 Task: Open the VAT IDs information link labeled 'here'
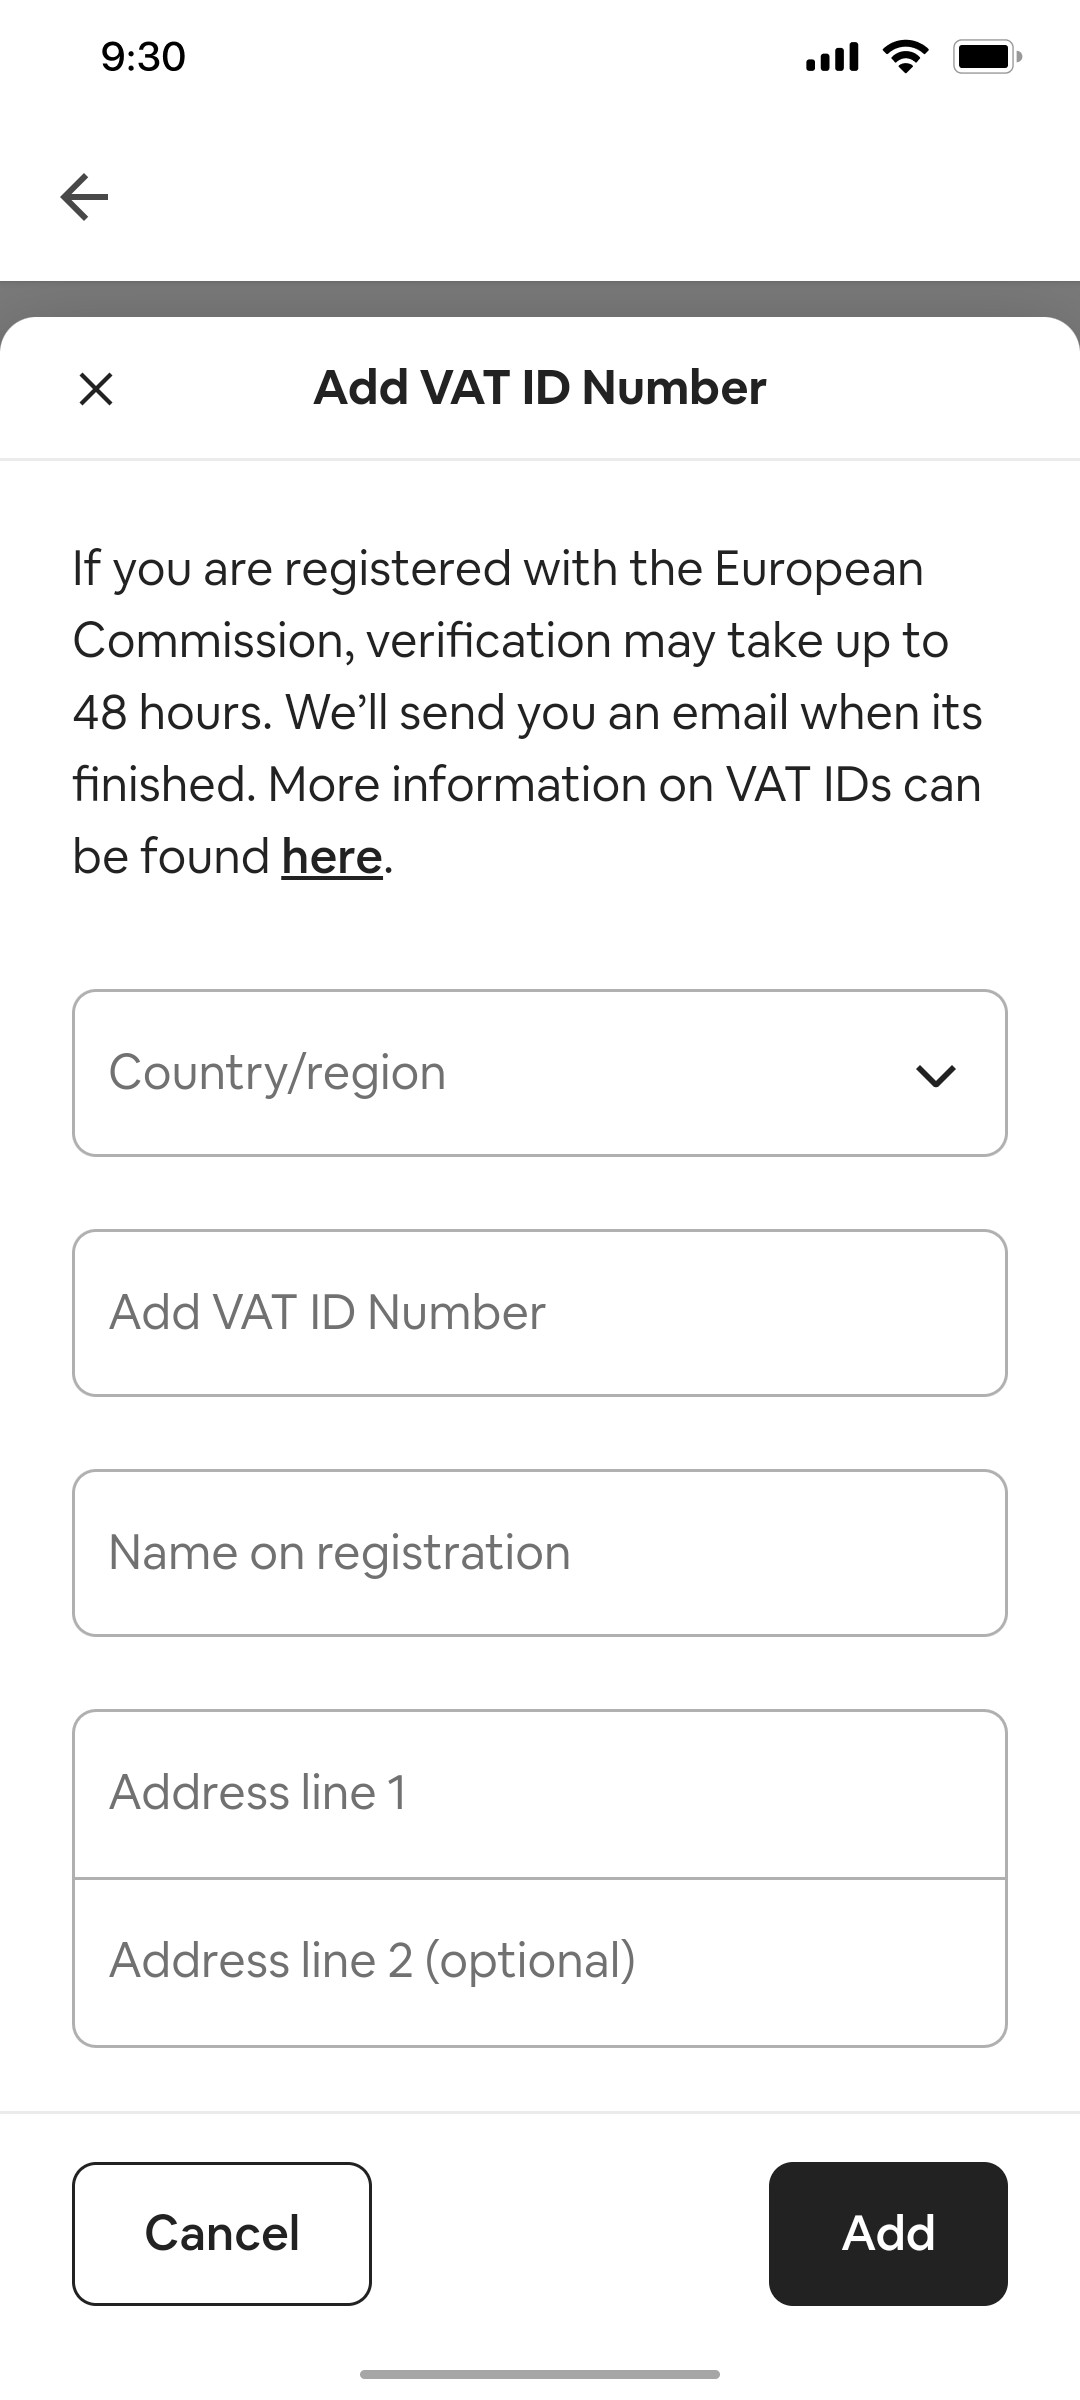click(330, 855)
